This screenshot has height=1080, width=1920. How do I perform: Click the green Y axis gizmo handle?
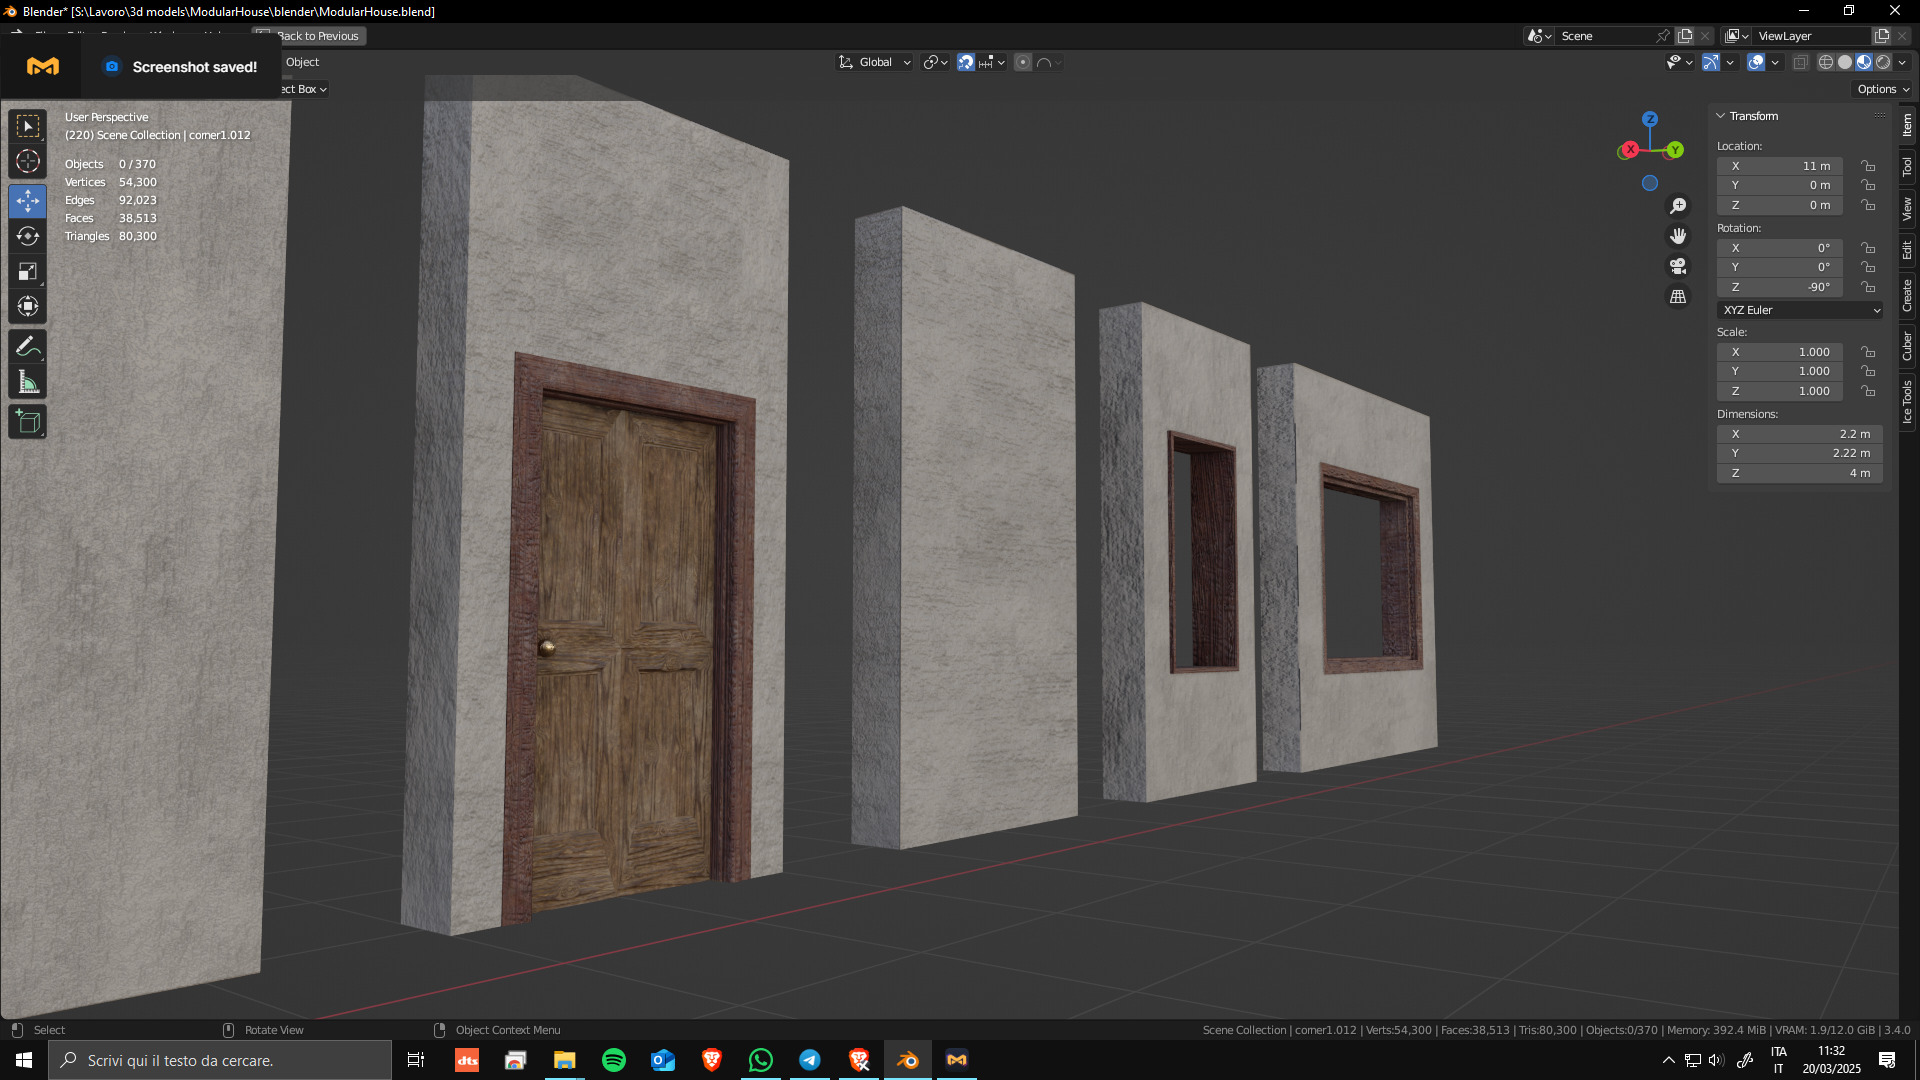pos(1675,150)
